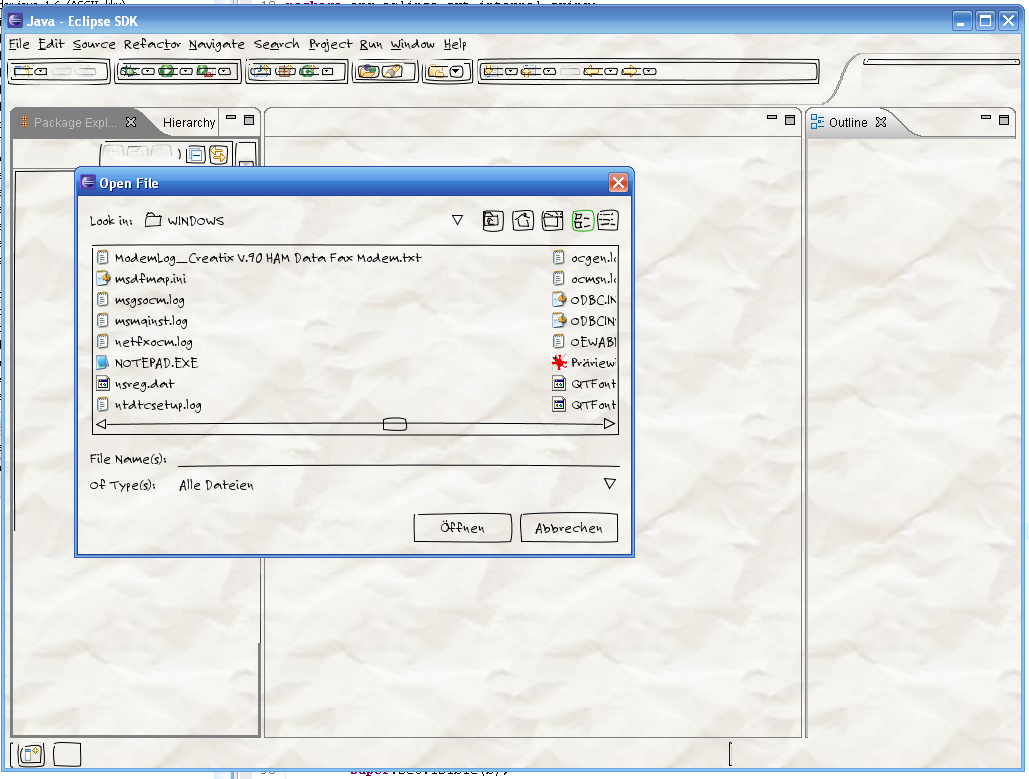The width and height of the screenshot is (1029, 779).
Task: Close the Package Explorer tab
Action: 131,122
